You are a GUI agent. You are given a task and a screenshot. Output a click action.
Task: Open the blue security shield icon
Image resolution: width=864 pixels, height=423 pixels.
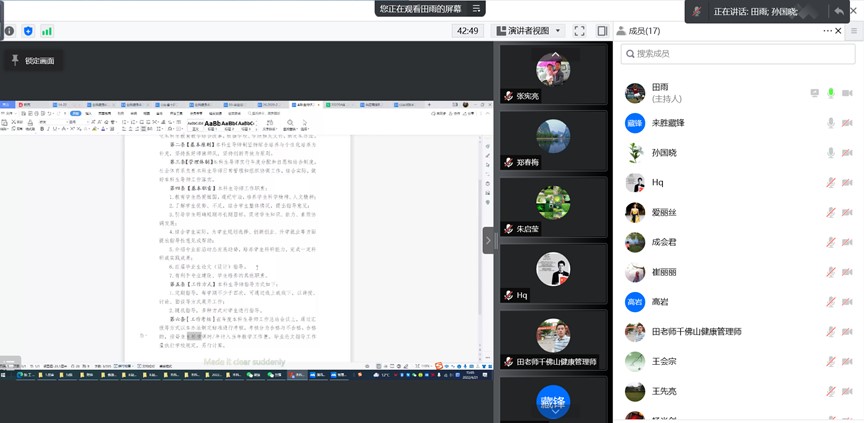[x=28, y=31]
